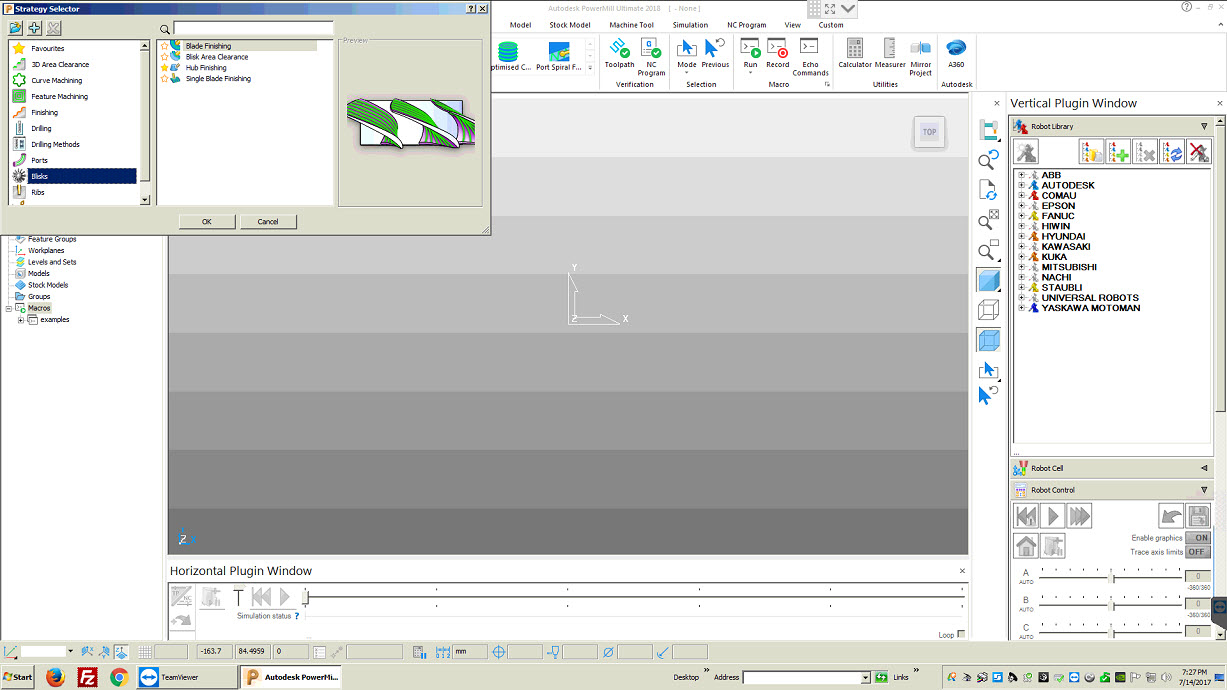Open the Custom ribbon tab
The width and height of the screenshot is (1227, 690).
831,25
